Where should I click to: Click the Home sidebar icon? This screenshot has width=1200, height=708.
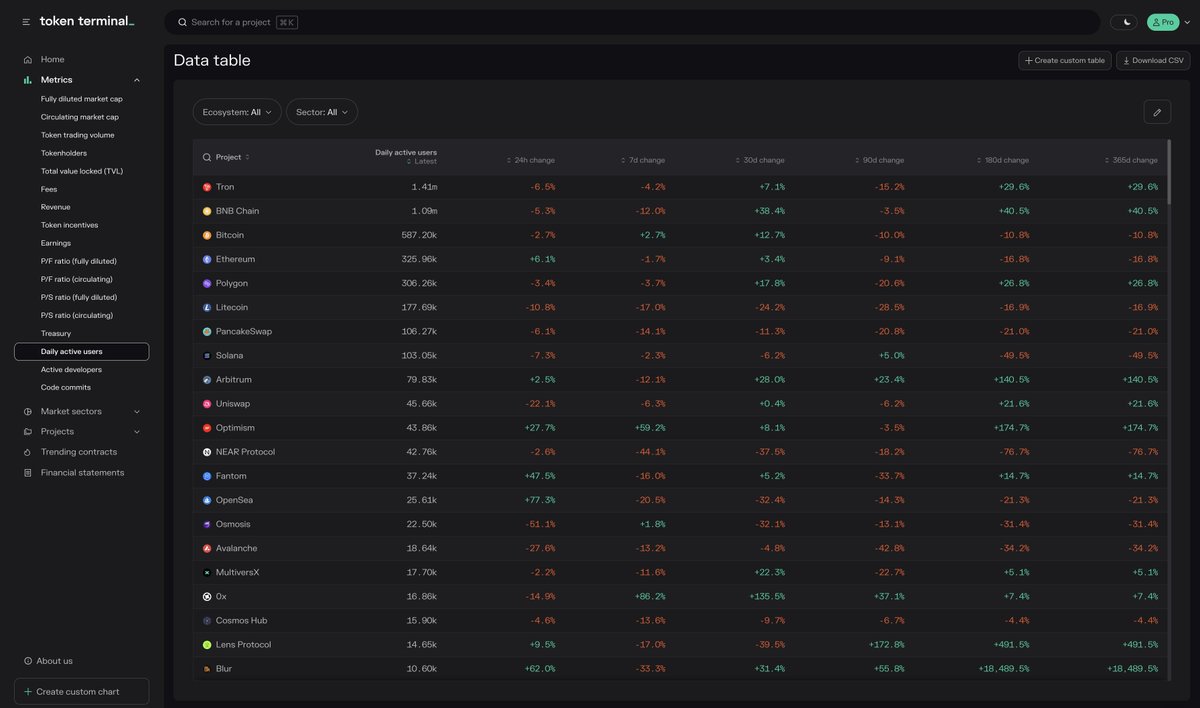tap(28, 59)
